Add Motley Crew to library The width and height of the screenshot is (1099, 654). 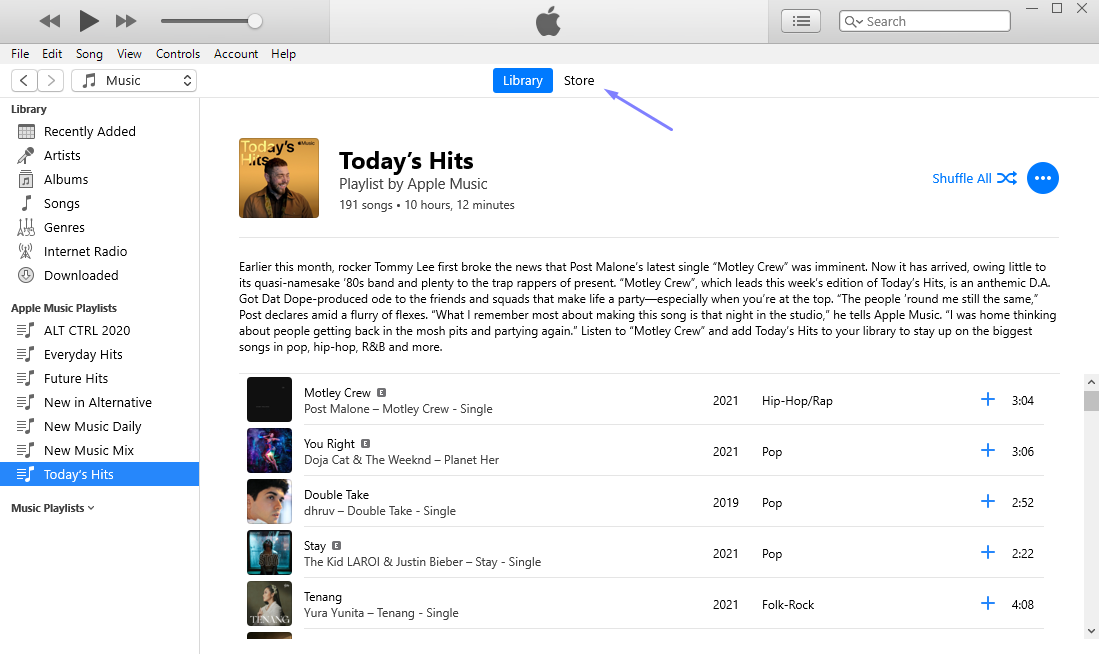tap(988, 399)
